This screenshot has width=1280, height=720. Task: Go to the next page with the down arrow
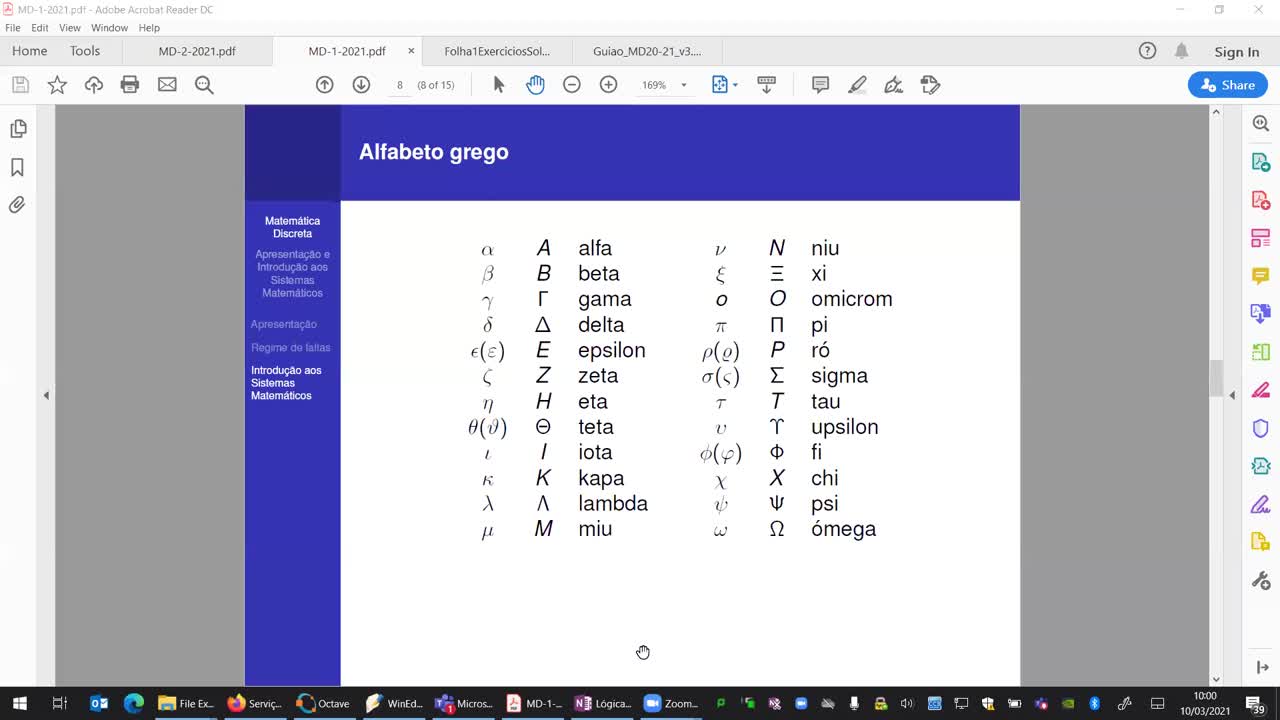tap(361, 85)
